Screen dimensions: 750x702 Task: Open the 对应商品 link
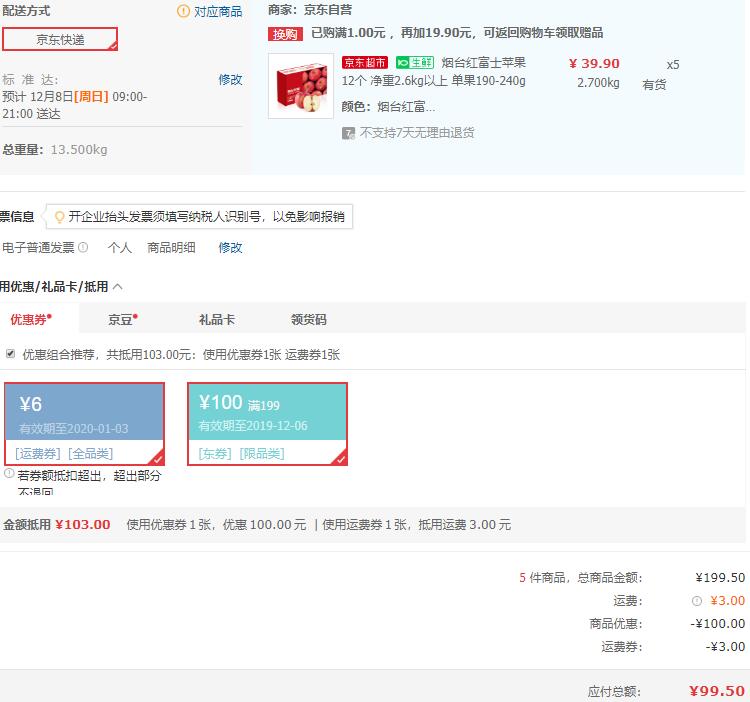218,11
